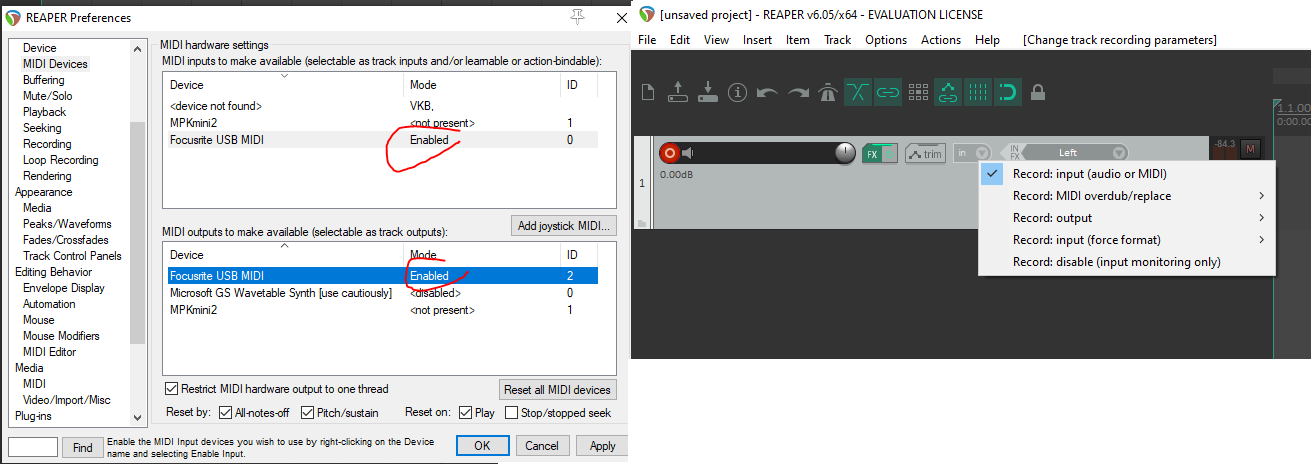This screenshot has height=468, width=1316.
Task: Click the Preferences category list scrollbar
Action: (138, 232)
